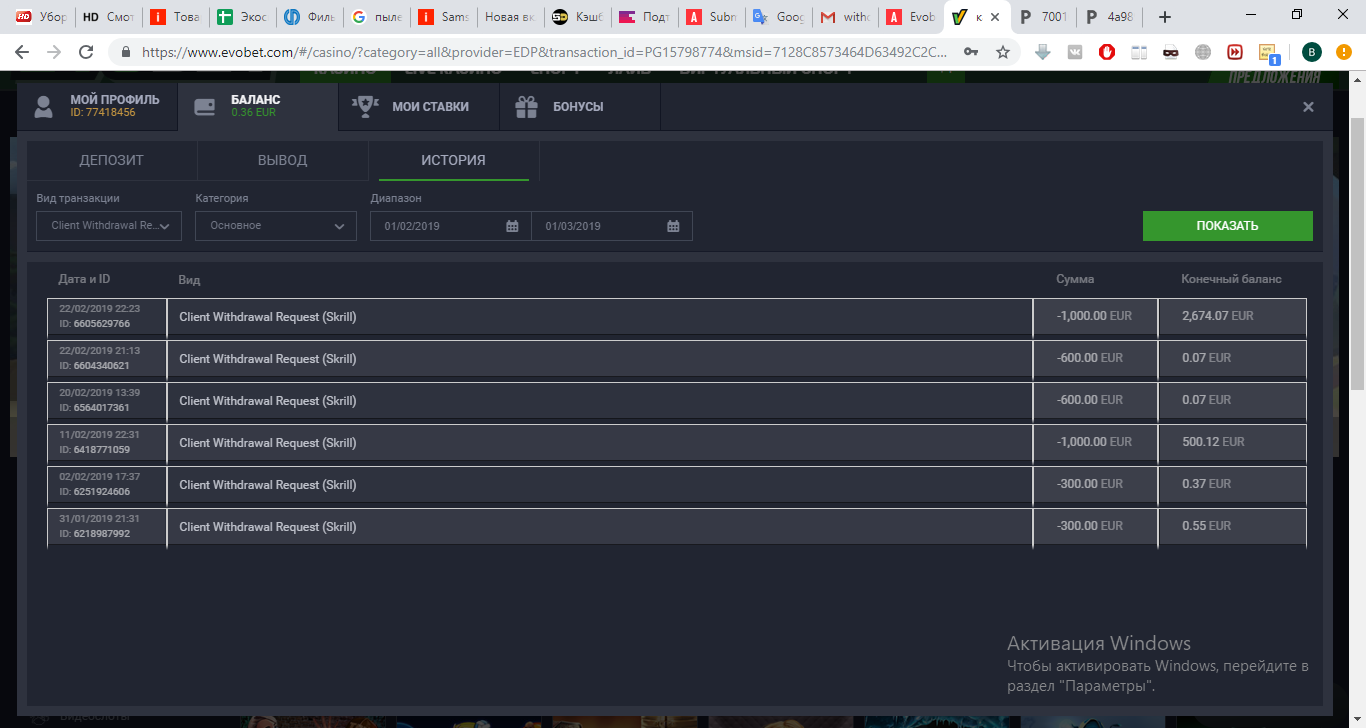This screenshot has width=1366, height=728.
Task: Switch to the ВЫВОД sub-tab
Action: coord(282,160)
